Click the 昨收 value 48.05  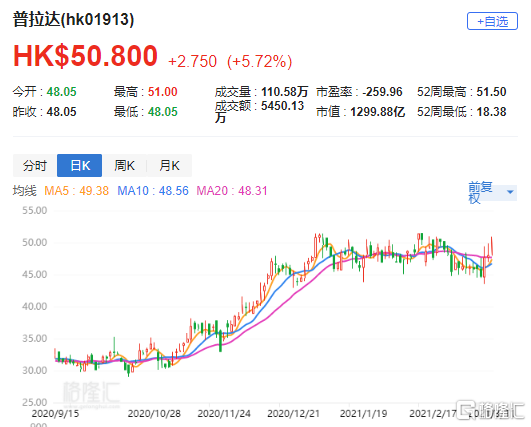[62, 112]
